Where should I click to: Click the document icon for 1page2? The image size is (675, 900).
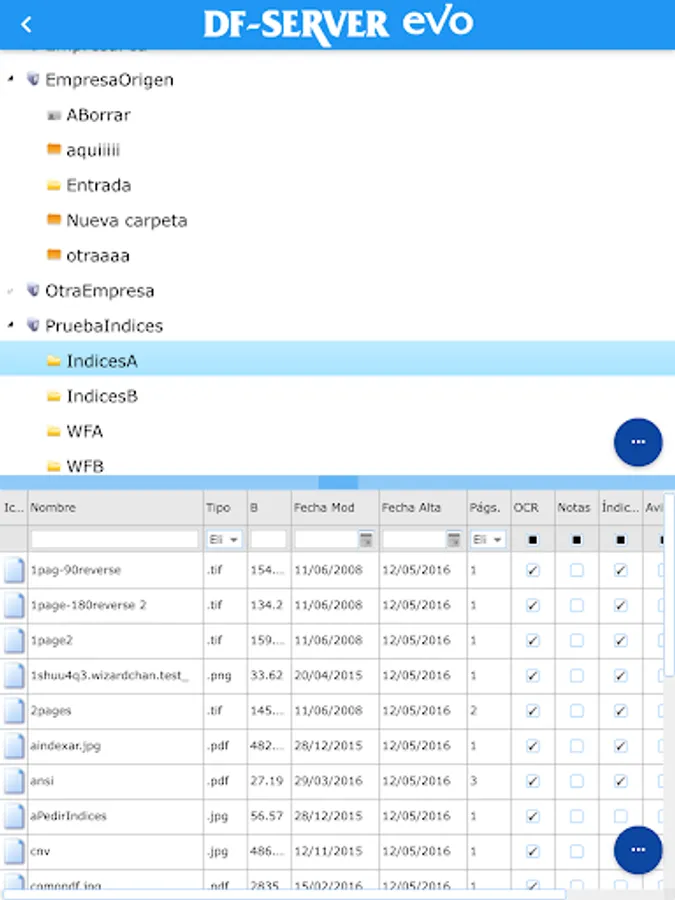[14, 640]
